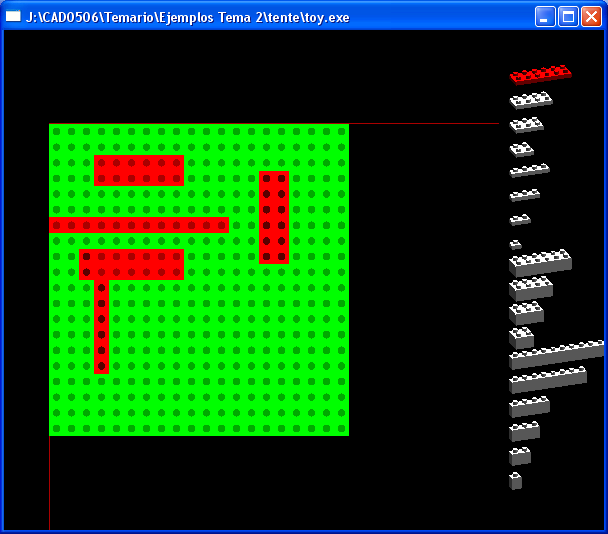Pick the tall 1x2 brick
Image resolution: width=608 pixels, height=534 pixels.
pos(520,456)
